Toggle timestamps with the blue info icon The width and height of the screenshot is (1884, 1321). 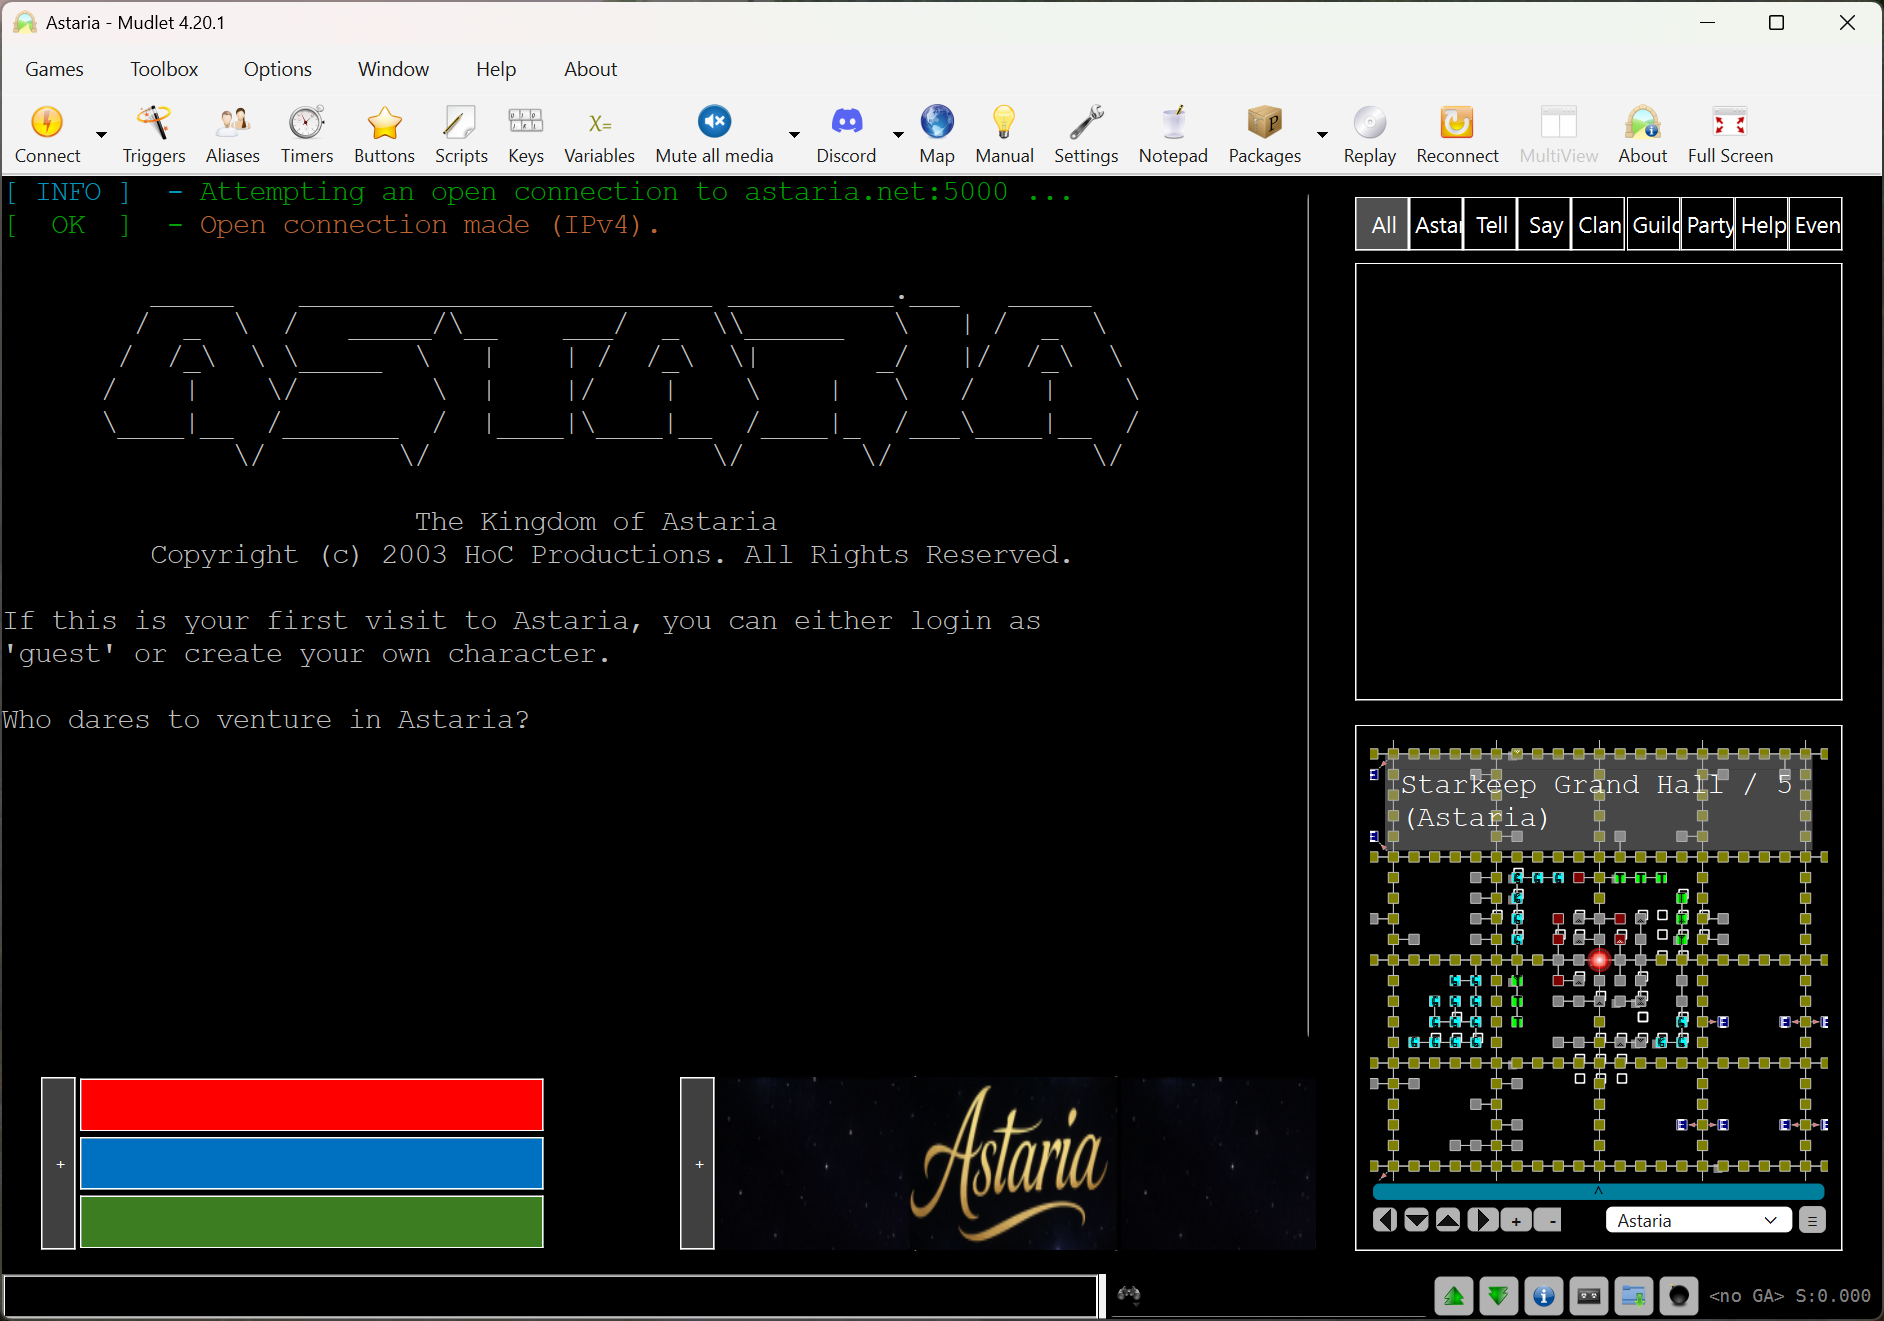[1543, 1296]
